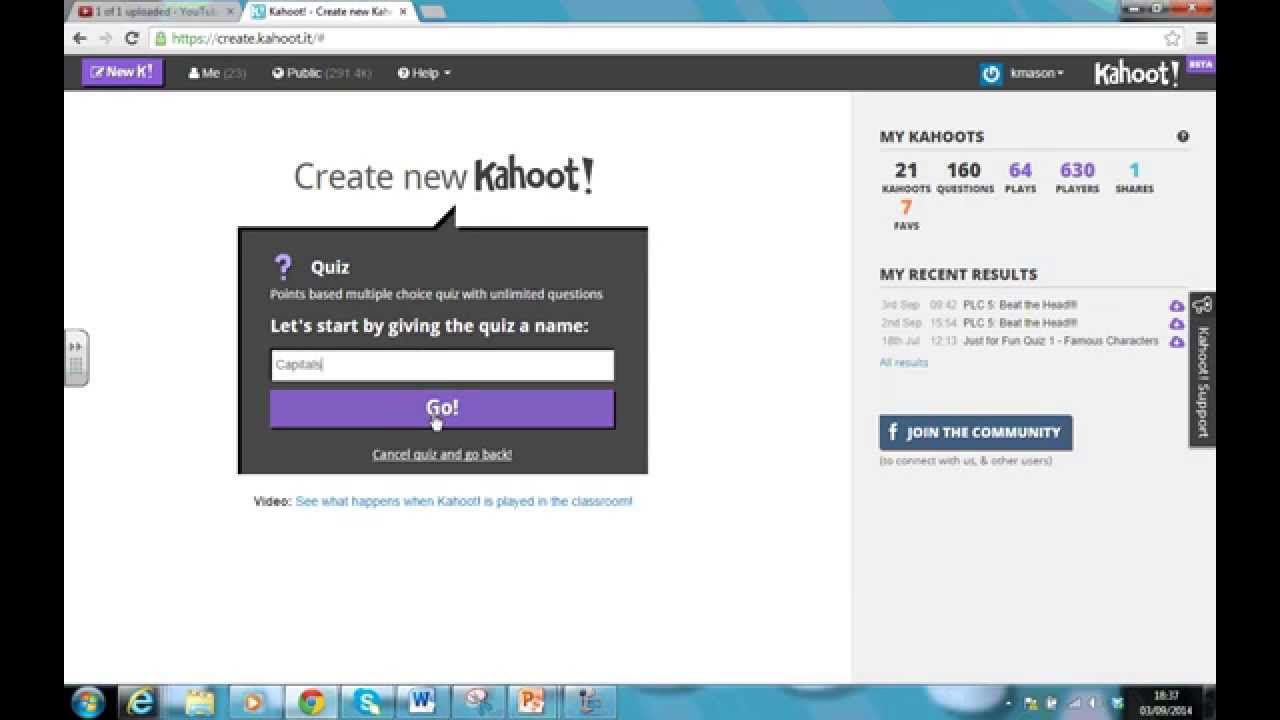The height and width of the screenshot is (720, 1280).
Task: Open the classroom video link
Action: (464, 501)
